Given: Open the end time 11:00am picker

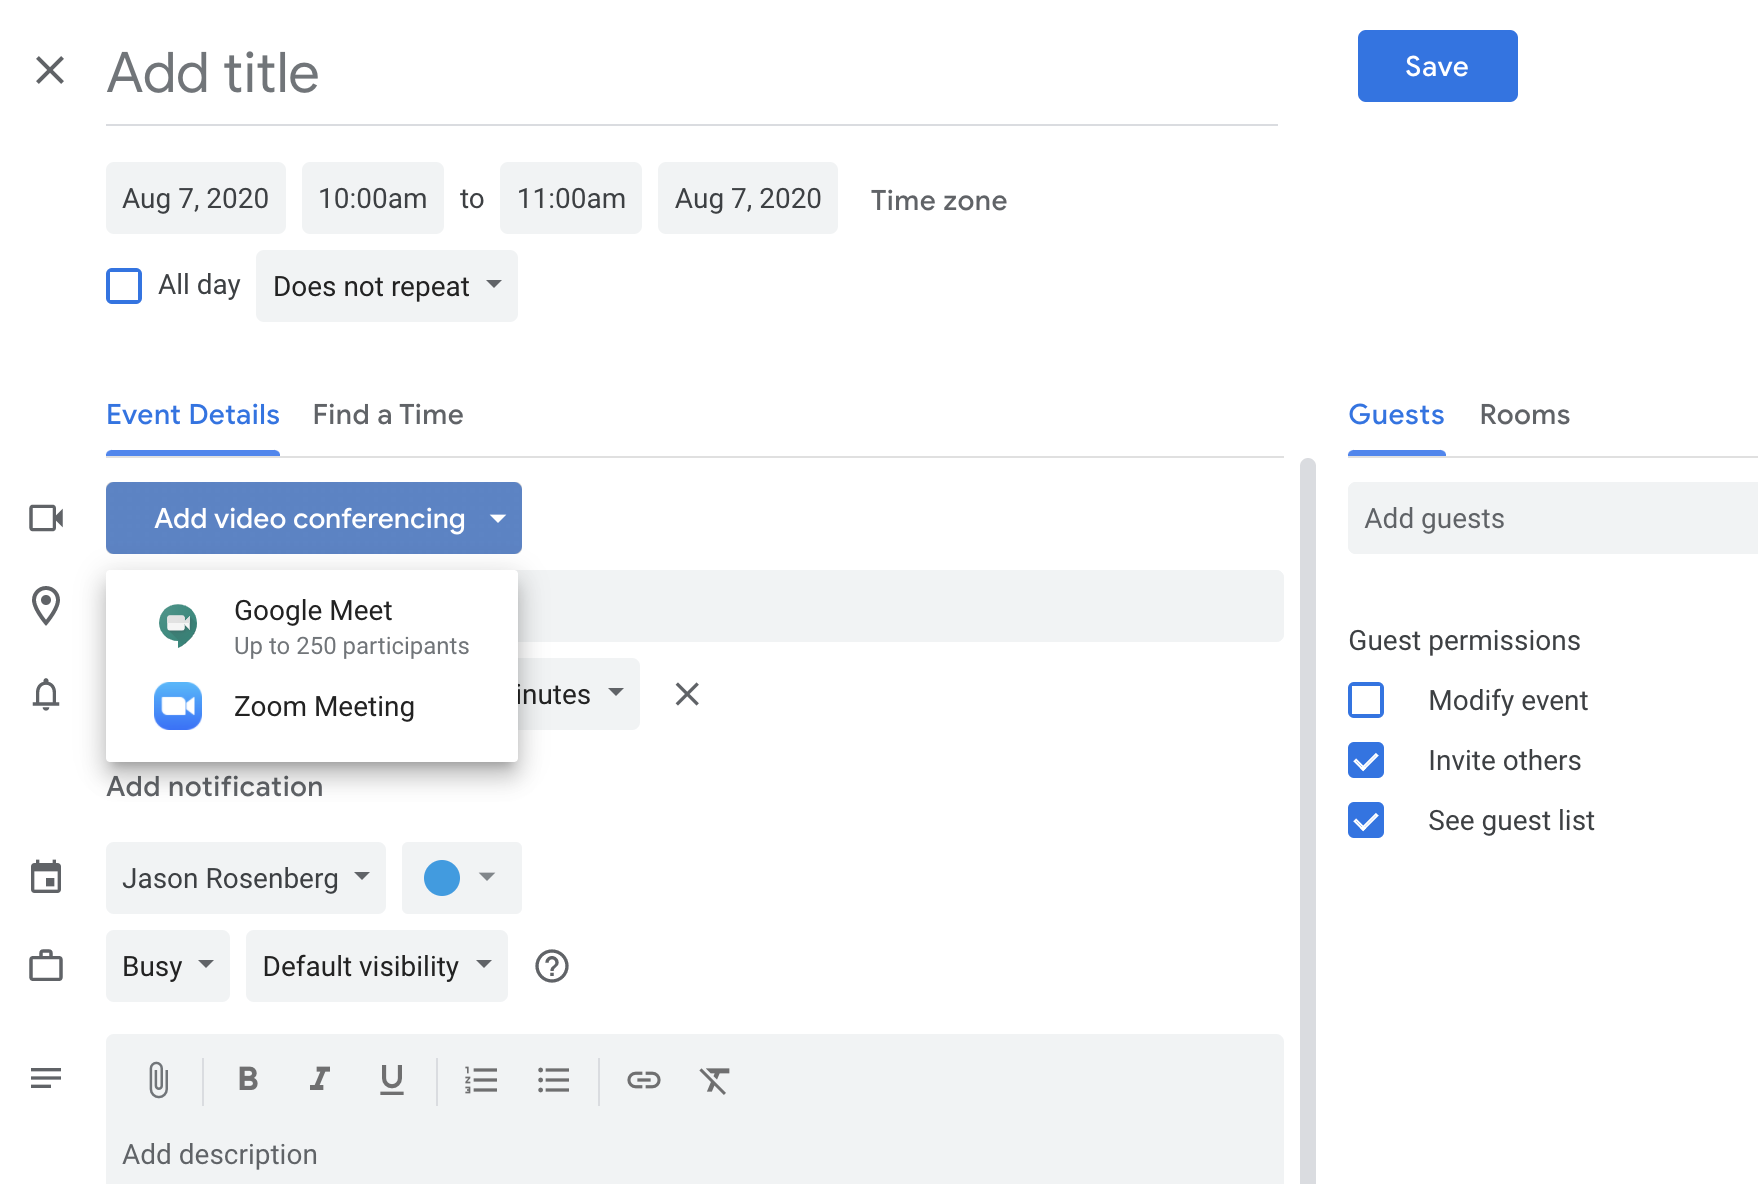Looking at the screenshot, I should [x=571, y=198].
